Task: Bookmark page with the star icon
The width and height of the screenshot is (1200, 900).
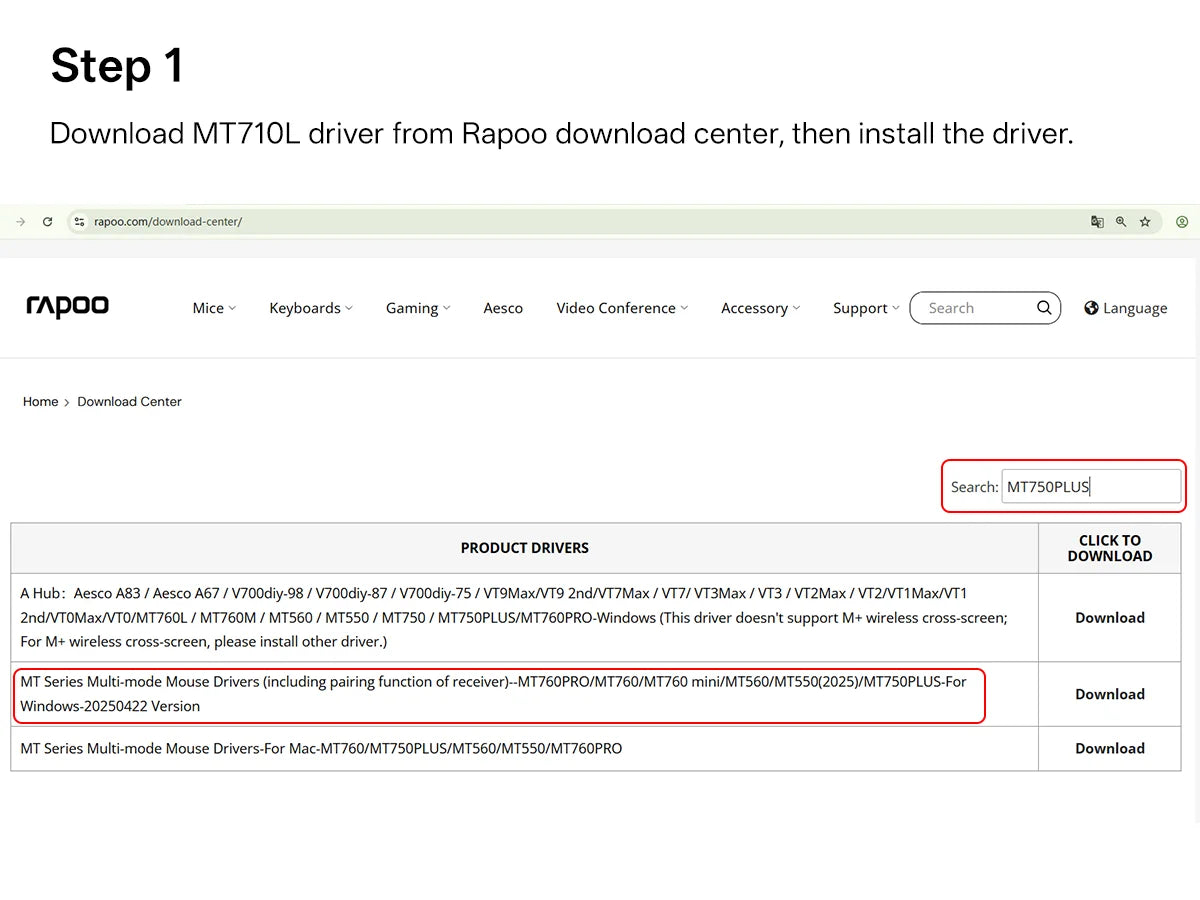Action: (x=1145, y=222)
